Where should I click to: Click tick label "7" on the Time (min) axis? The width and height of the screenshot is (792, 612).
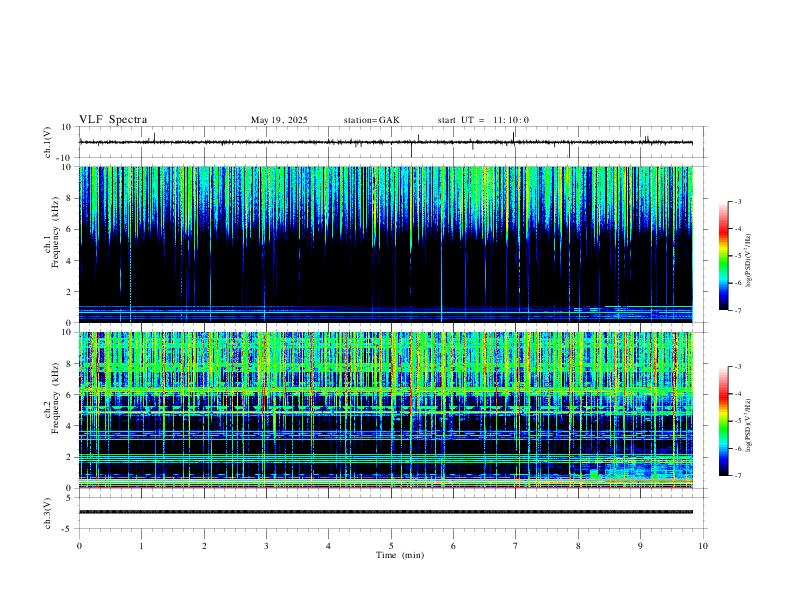516,546
